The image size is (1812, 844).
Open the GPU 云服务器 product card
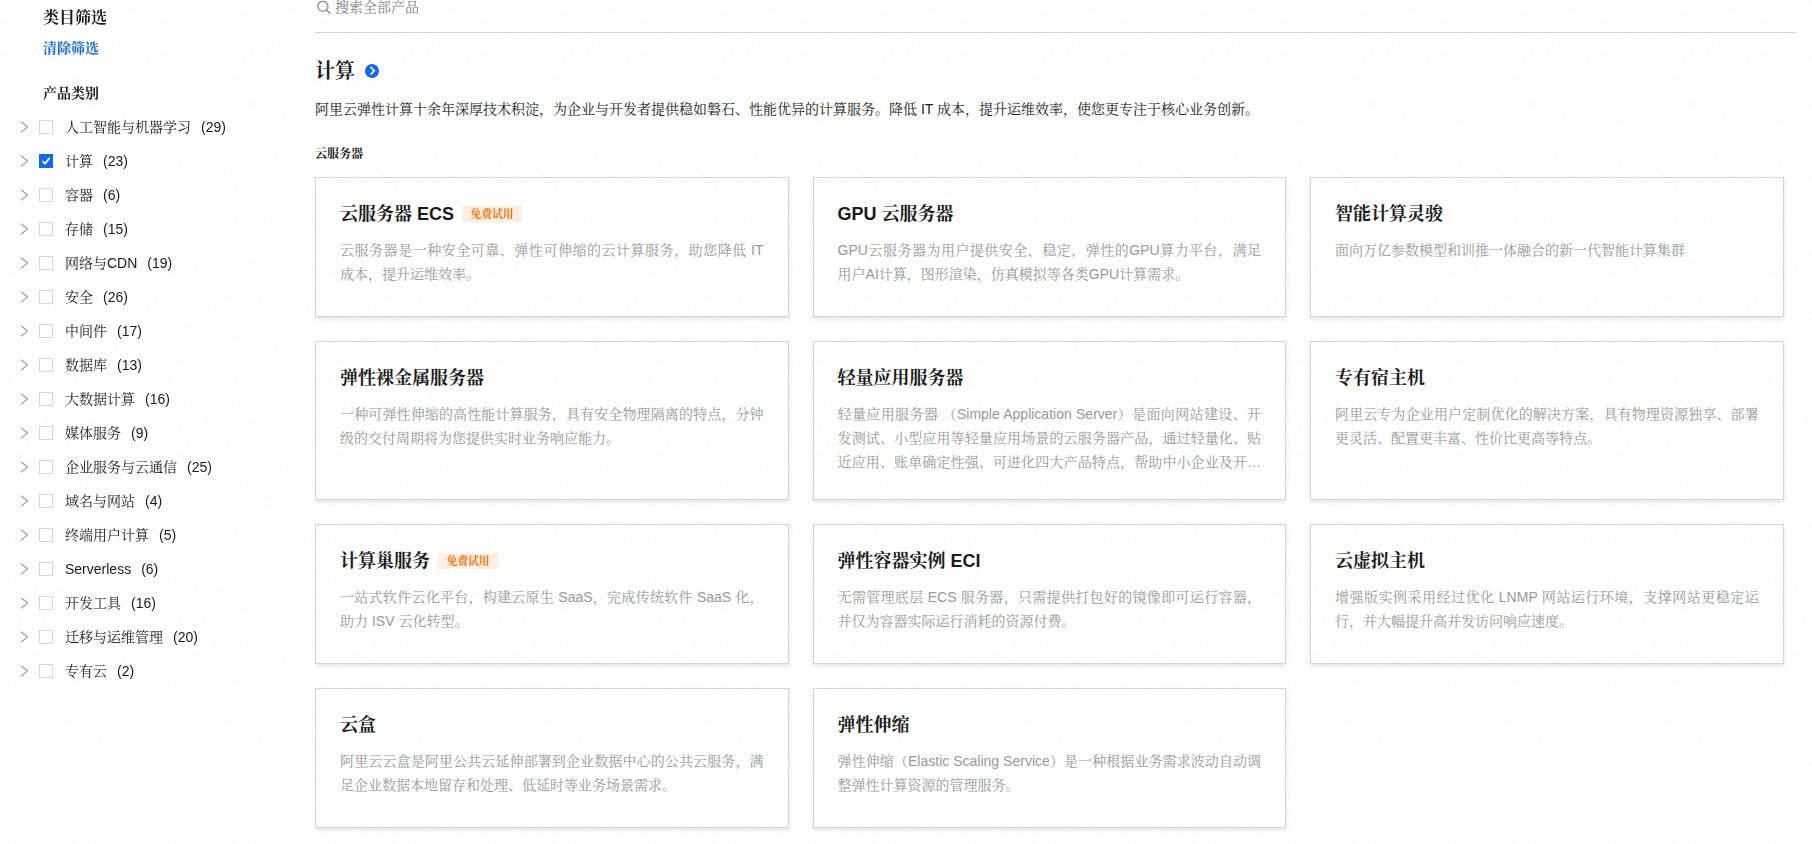point(1049,247)
